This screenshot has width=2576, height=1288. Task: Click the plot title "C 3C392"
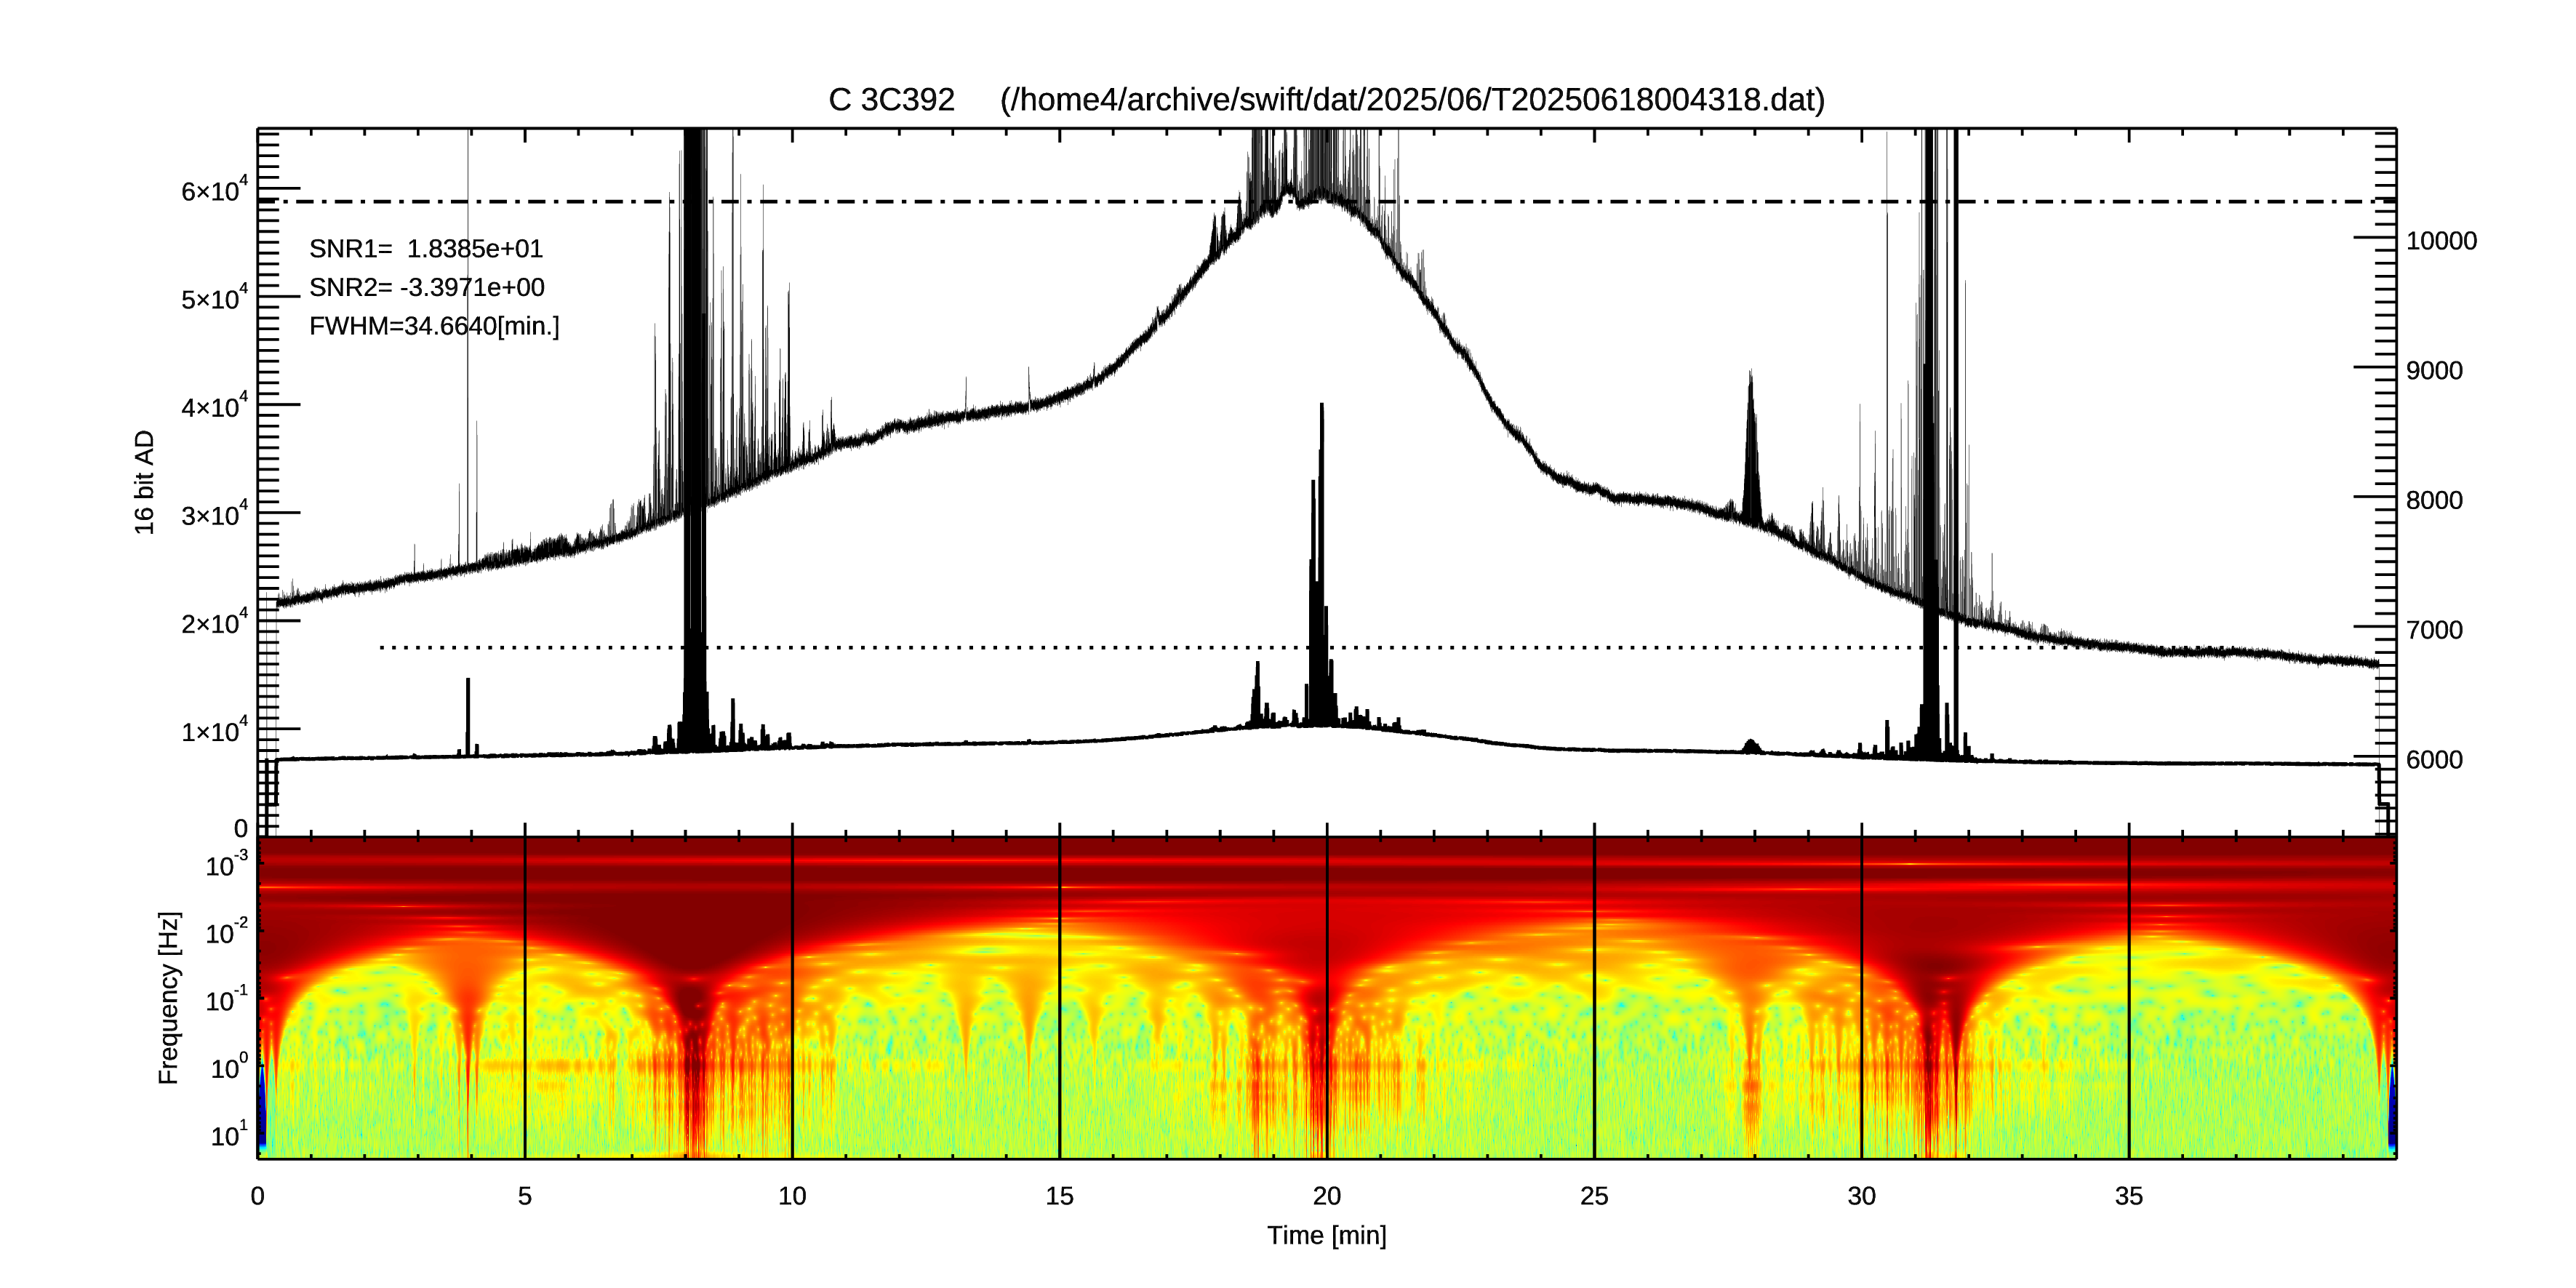coord(891,100)
